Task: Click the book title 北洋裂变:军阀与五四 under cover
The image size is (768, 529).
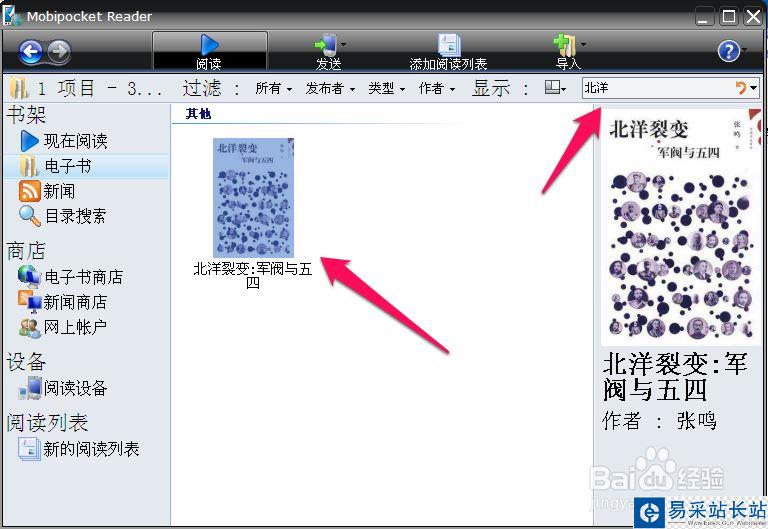Action: click(x=253, y=275)
